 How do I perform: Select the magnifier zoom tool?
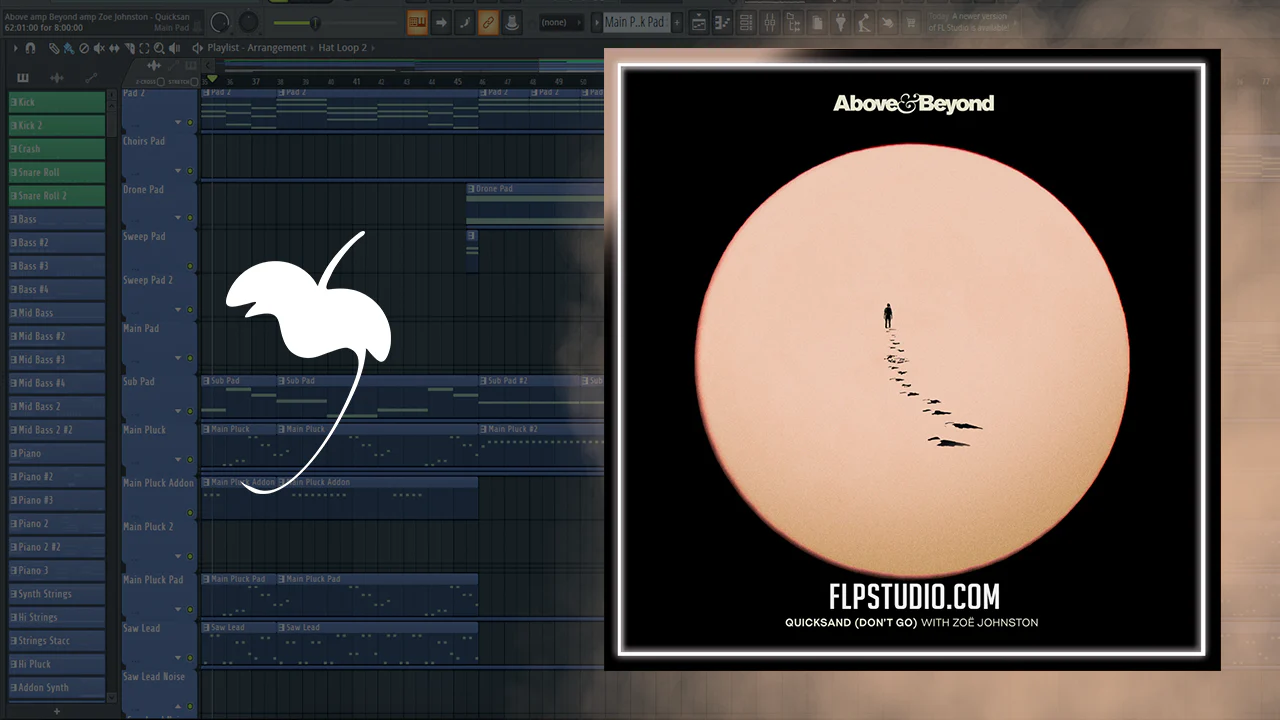(x=159, y=48)
